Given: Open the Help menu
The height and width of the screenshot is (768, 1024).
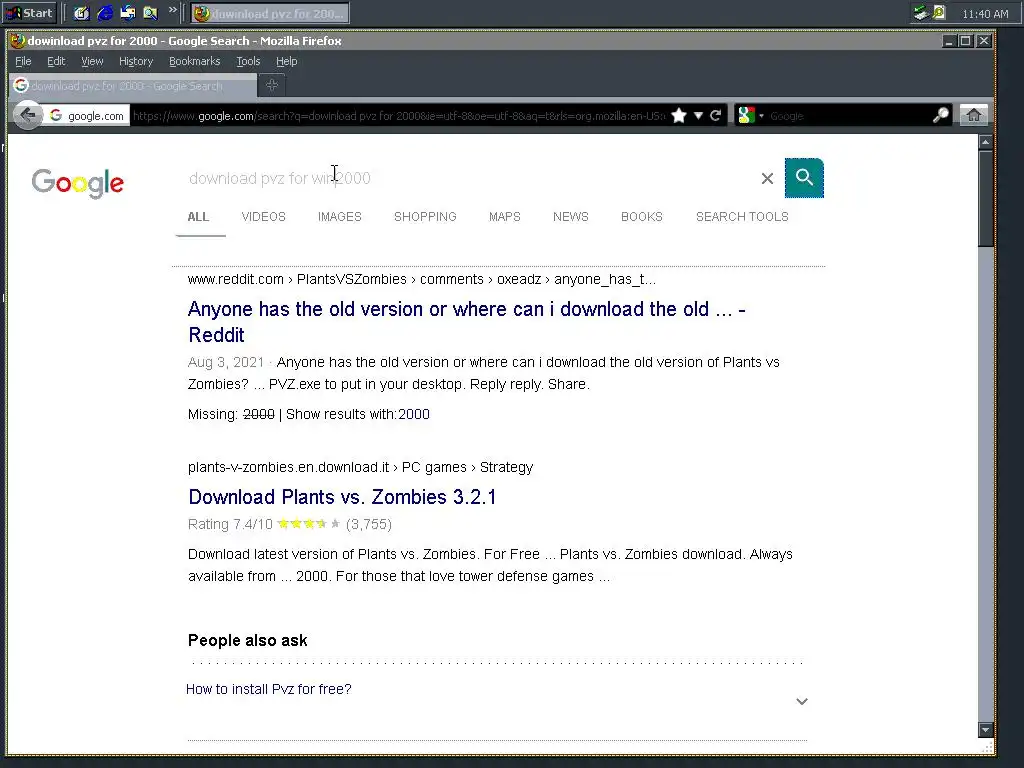Looking at the screenshot, I should tap(287, 61).
